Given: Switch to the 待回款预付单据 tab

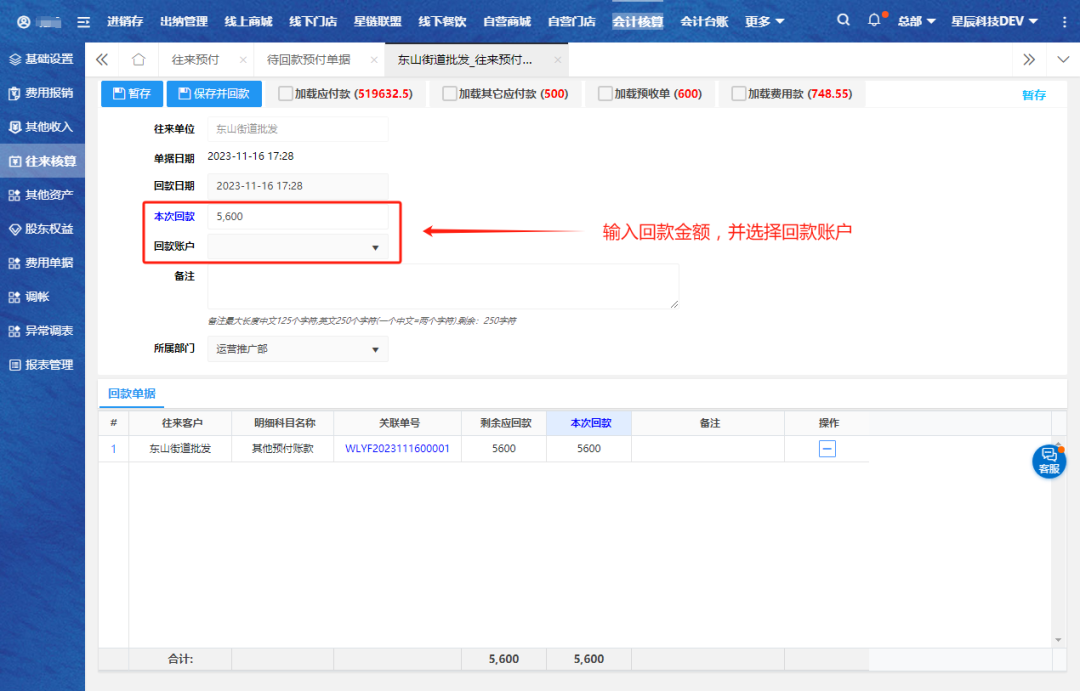Looking at the screenshot, I should (308, 60).
